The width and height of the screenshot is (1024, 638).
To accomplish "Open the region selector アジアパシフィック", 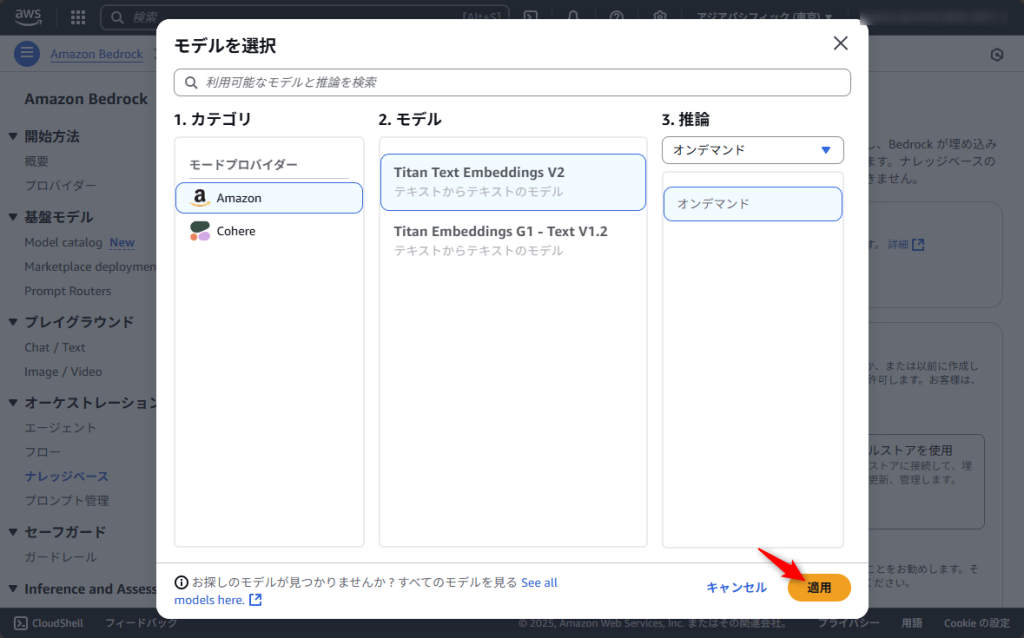I will point(764,17).
